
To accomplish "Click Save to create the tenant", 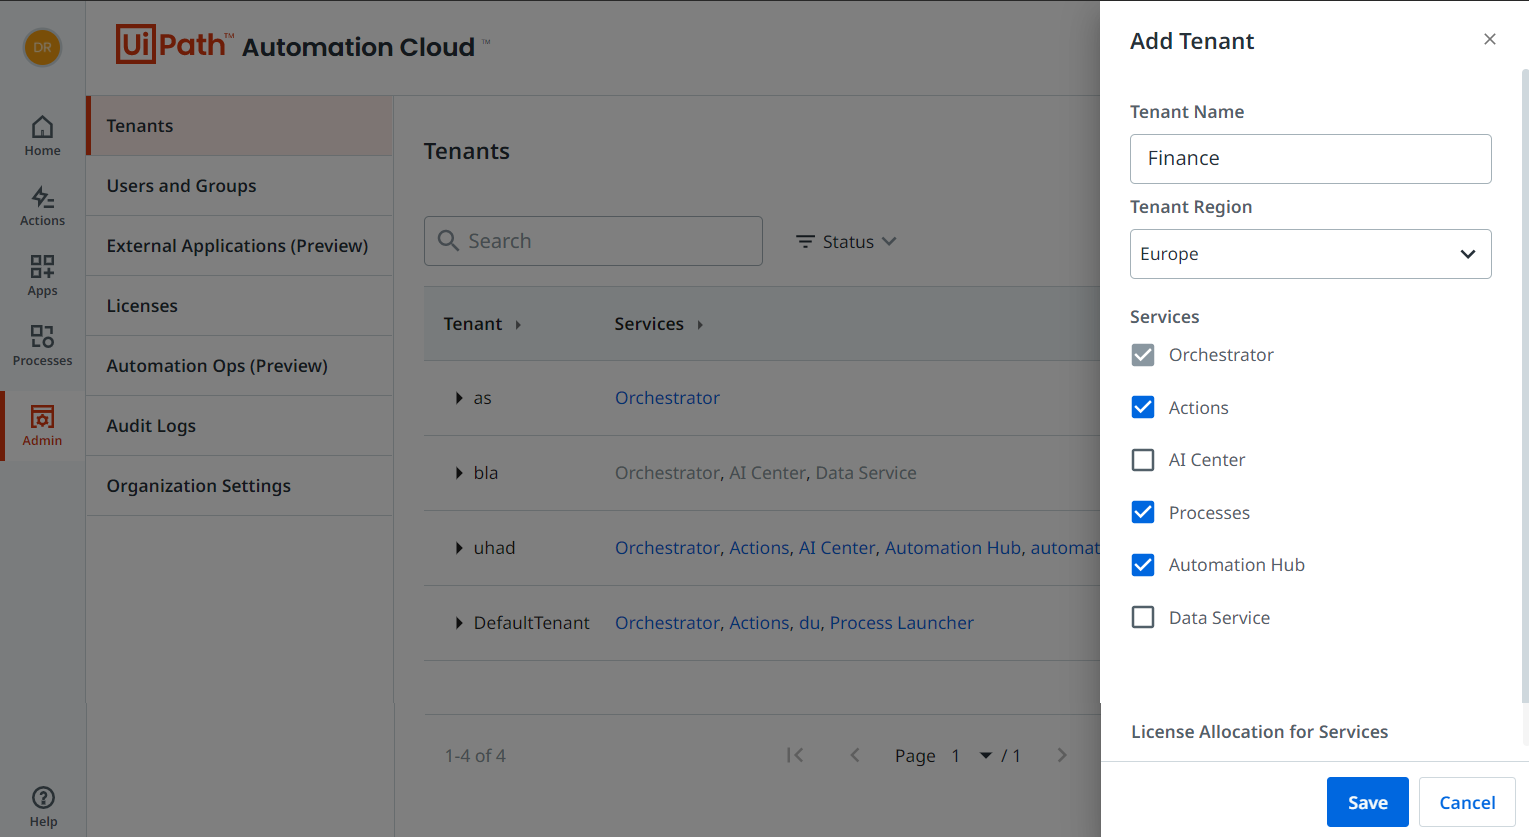I will coord(1367,802).
